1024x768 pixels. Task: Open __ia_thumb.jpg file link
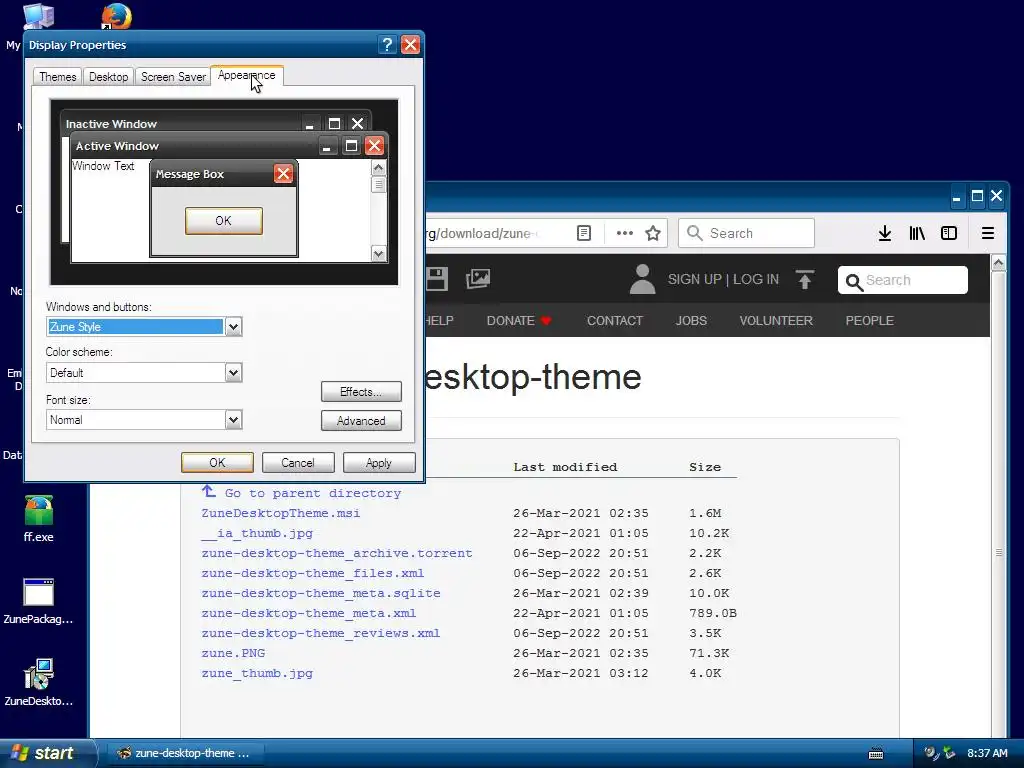click(x=257, y=534)
